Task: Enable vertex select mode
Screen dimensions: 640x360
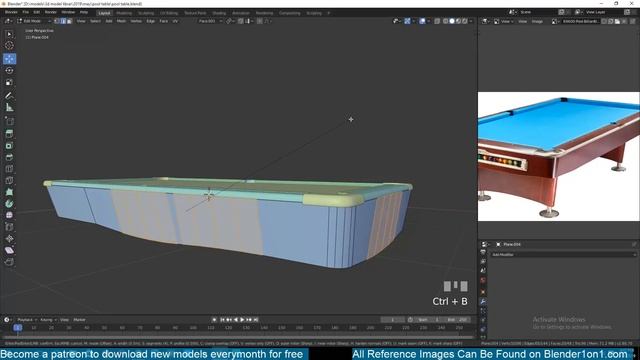Action: point(57,21)
